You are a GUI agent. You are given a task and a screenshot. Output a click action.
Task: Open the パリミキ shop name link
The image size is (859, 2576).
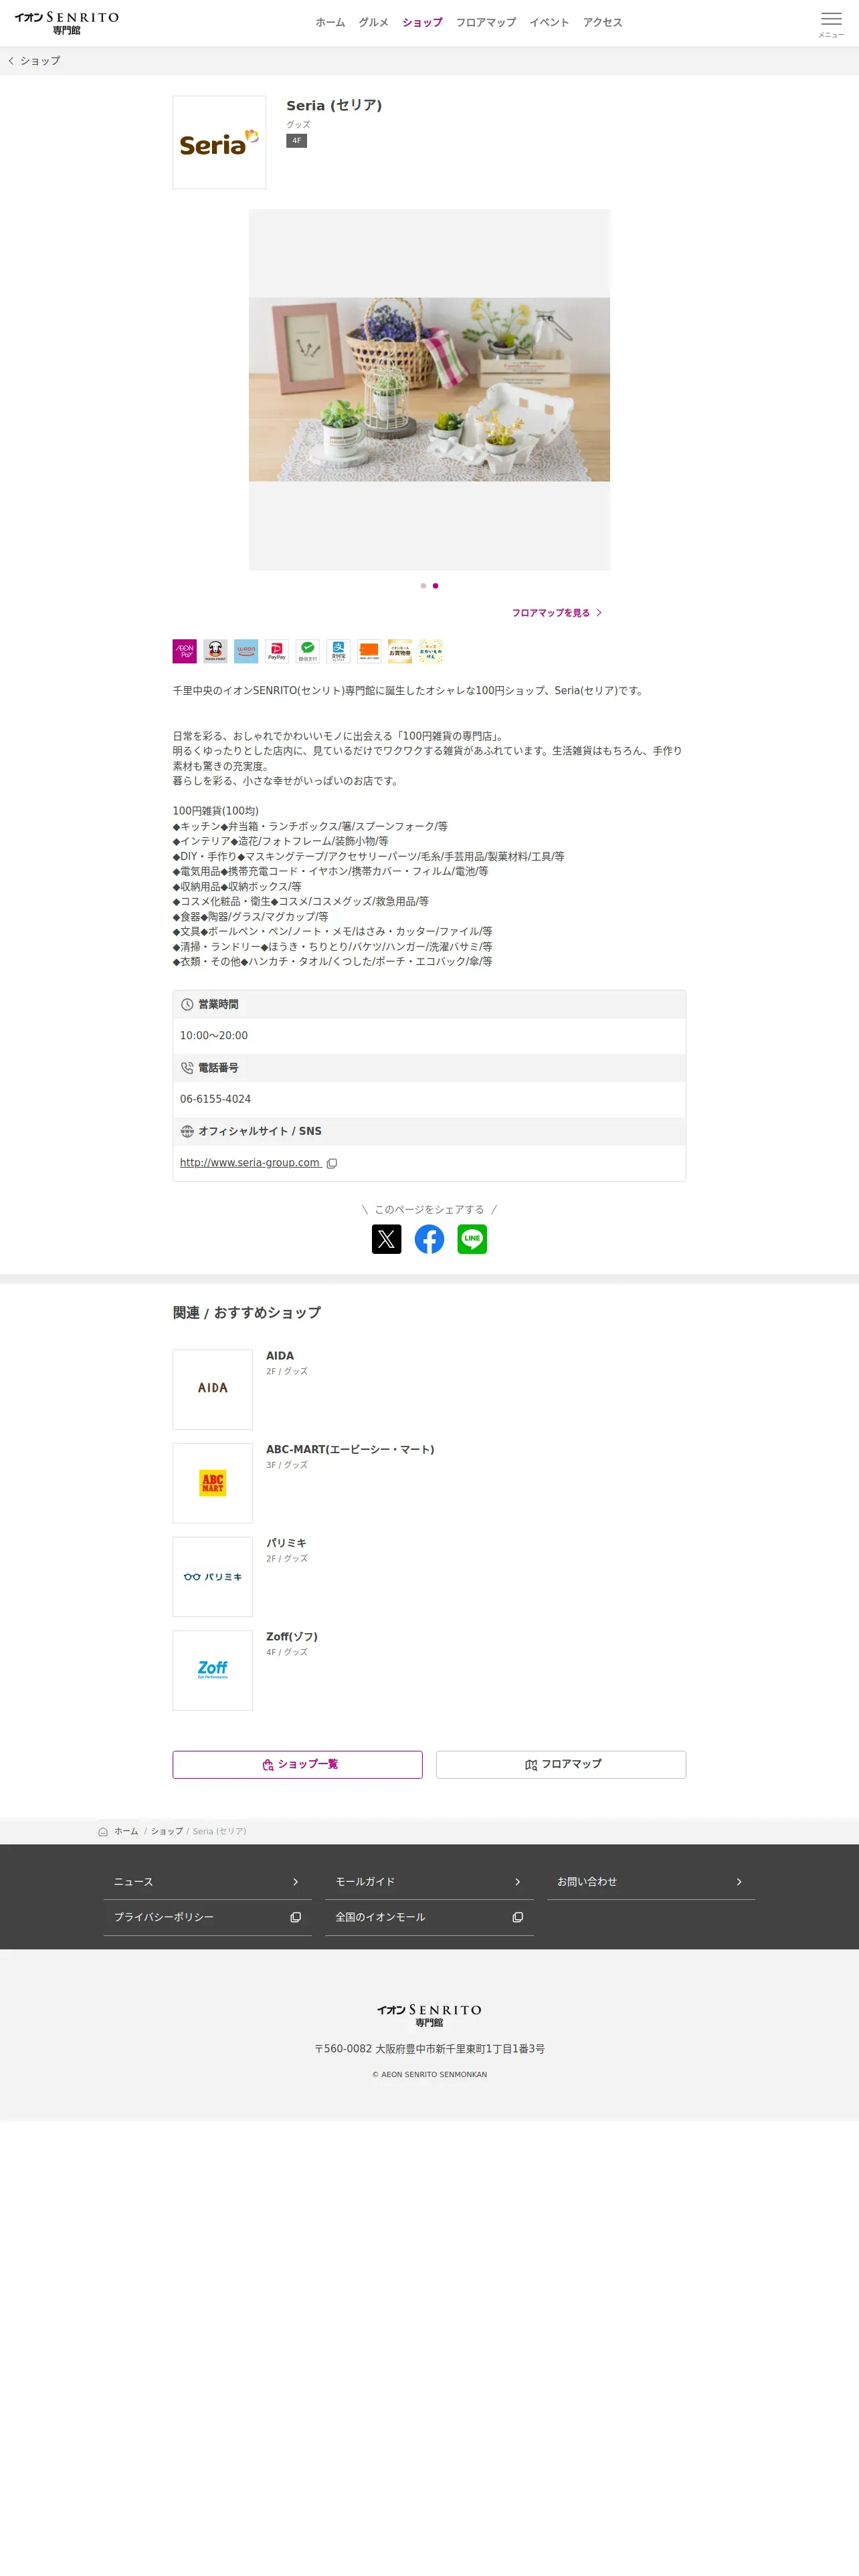(286, 1544)
